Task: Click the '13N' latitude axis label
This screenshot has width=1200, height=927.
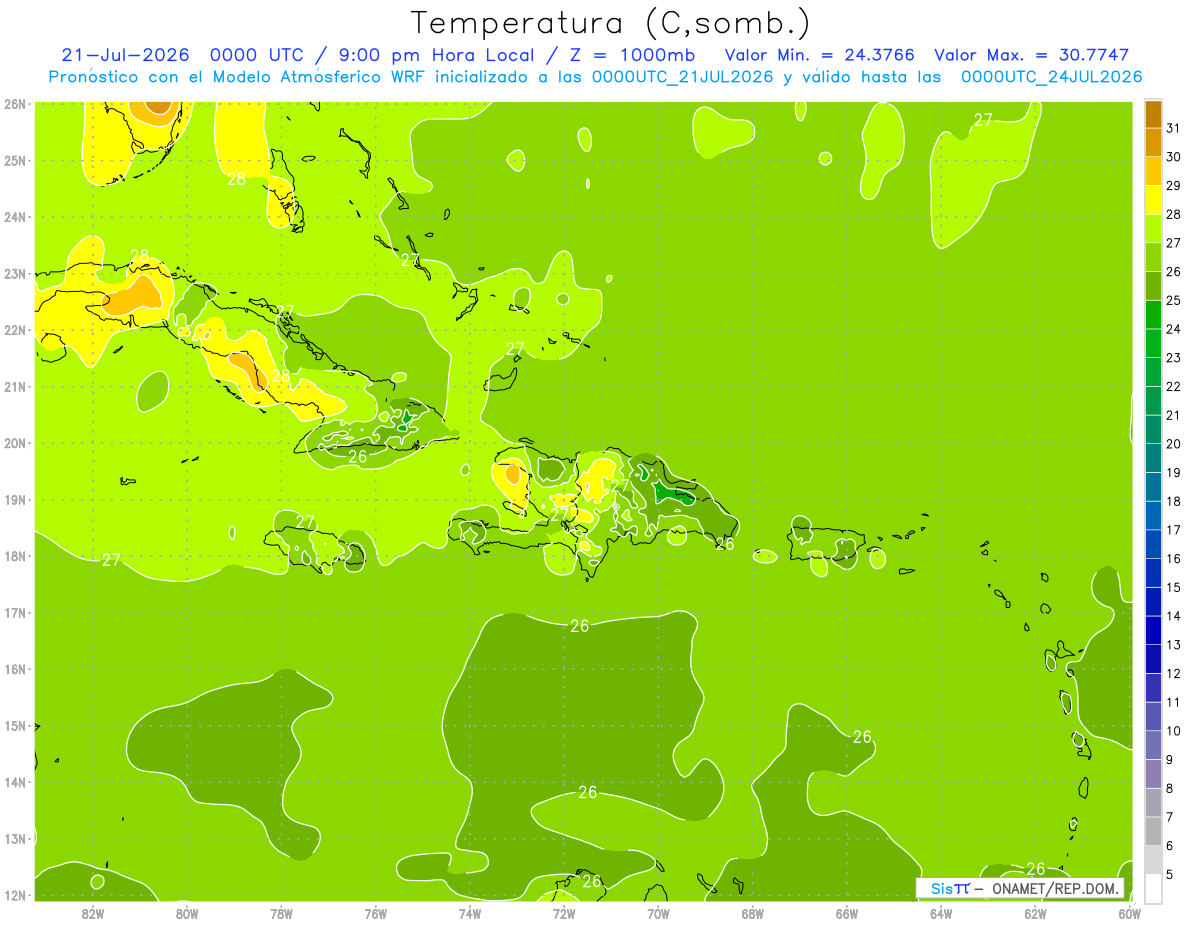Action: (x=15, y=839)
